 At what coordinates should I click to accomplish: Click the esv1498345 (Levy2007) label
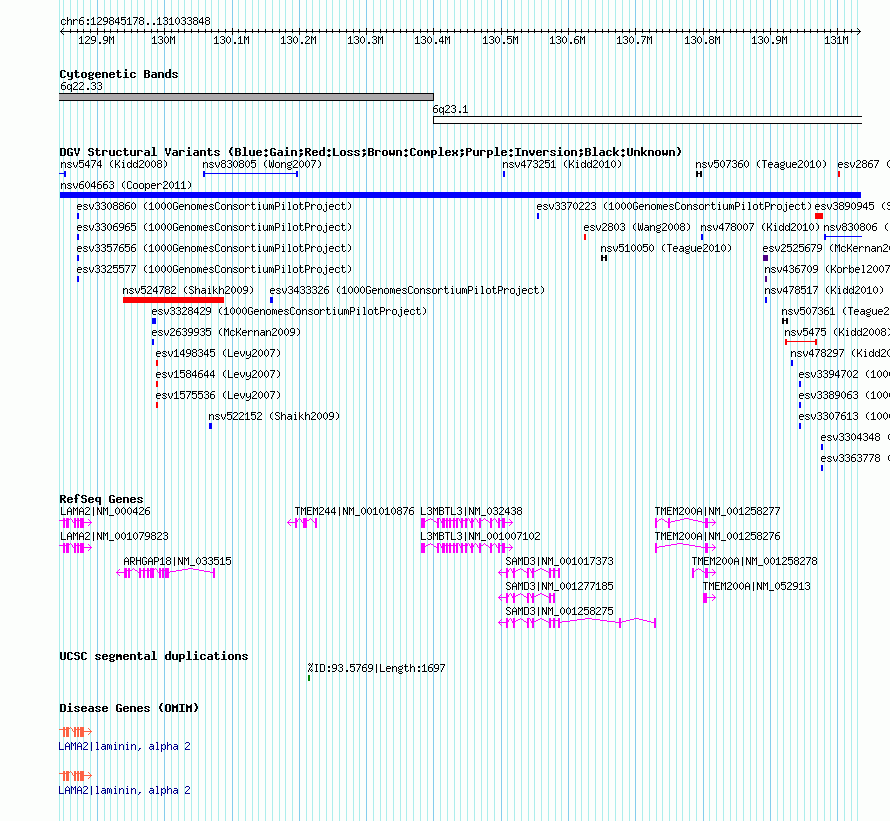point(218,353)
